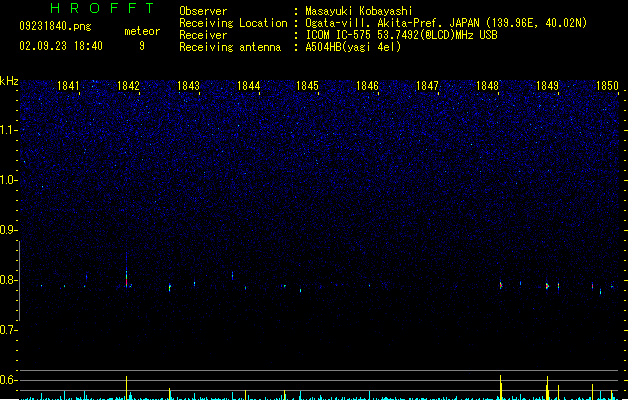Image resolution: width=629 pixels, height=400 pixels.
Task: Click time marker 1846
Action: click(367, 86)
